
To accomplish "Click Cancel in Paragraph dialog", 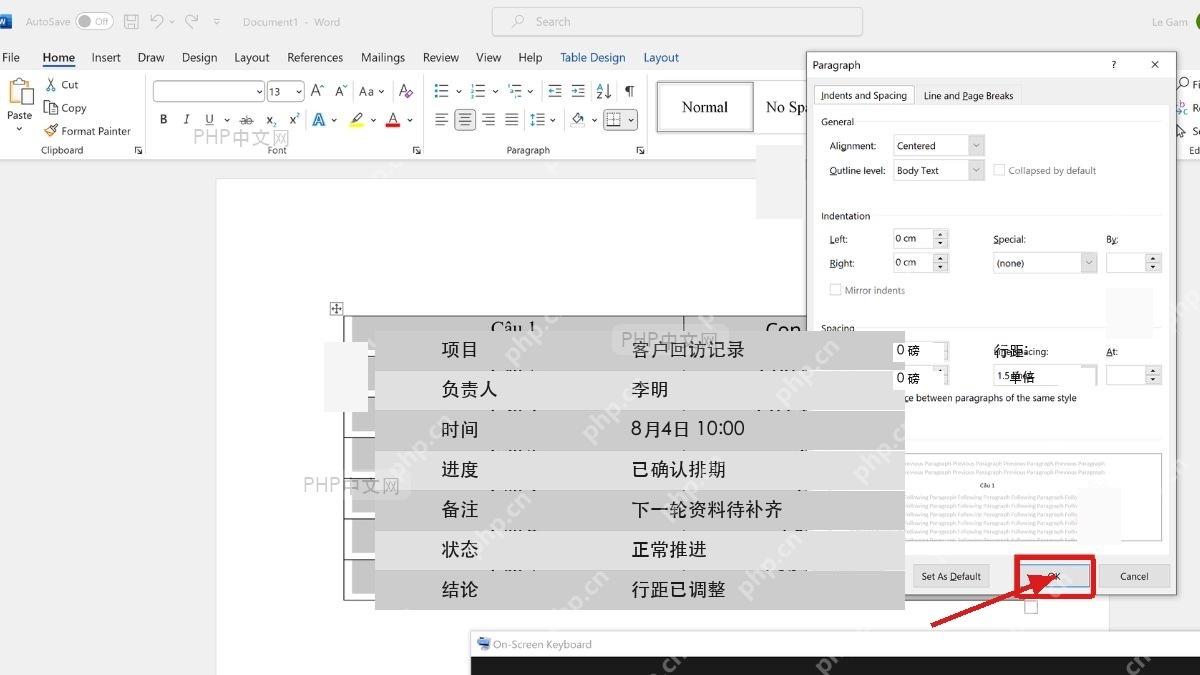I will click(x=1134, y=576).
